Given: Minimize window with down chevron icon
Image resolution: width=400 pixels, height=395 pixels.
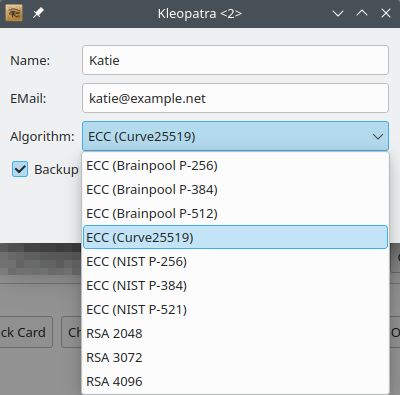Looking at the screenshot, I should [x=338, y=13].
